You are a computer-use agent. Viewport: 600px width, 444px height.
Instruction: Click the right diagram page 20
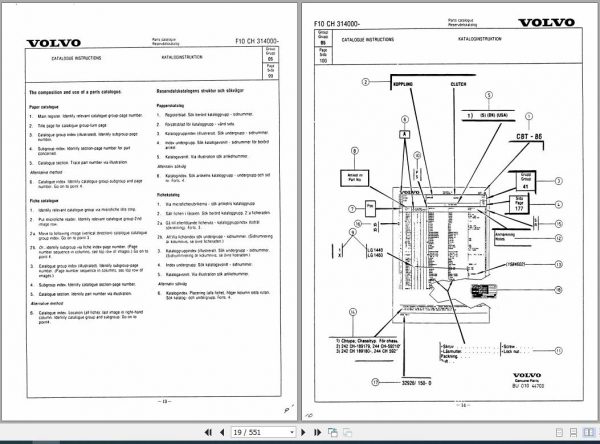click(450, 212)
